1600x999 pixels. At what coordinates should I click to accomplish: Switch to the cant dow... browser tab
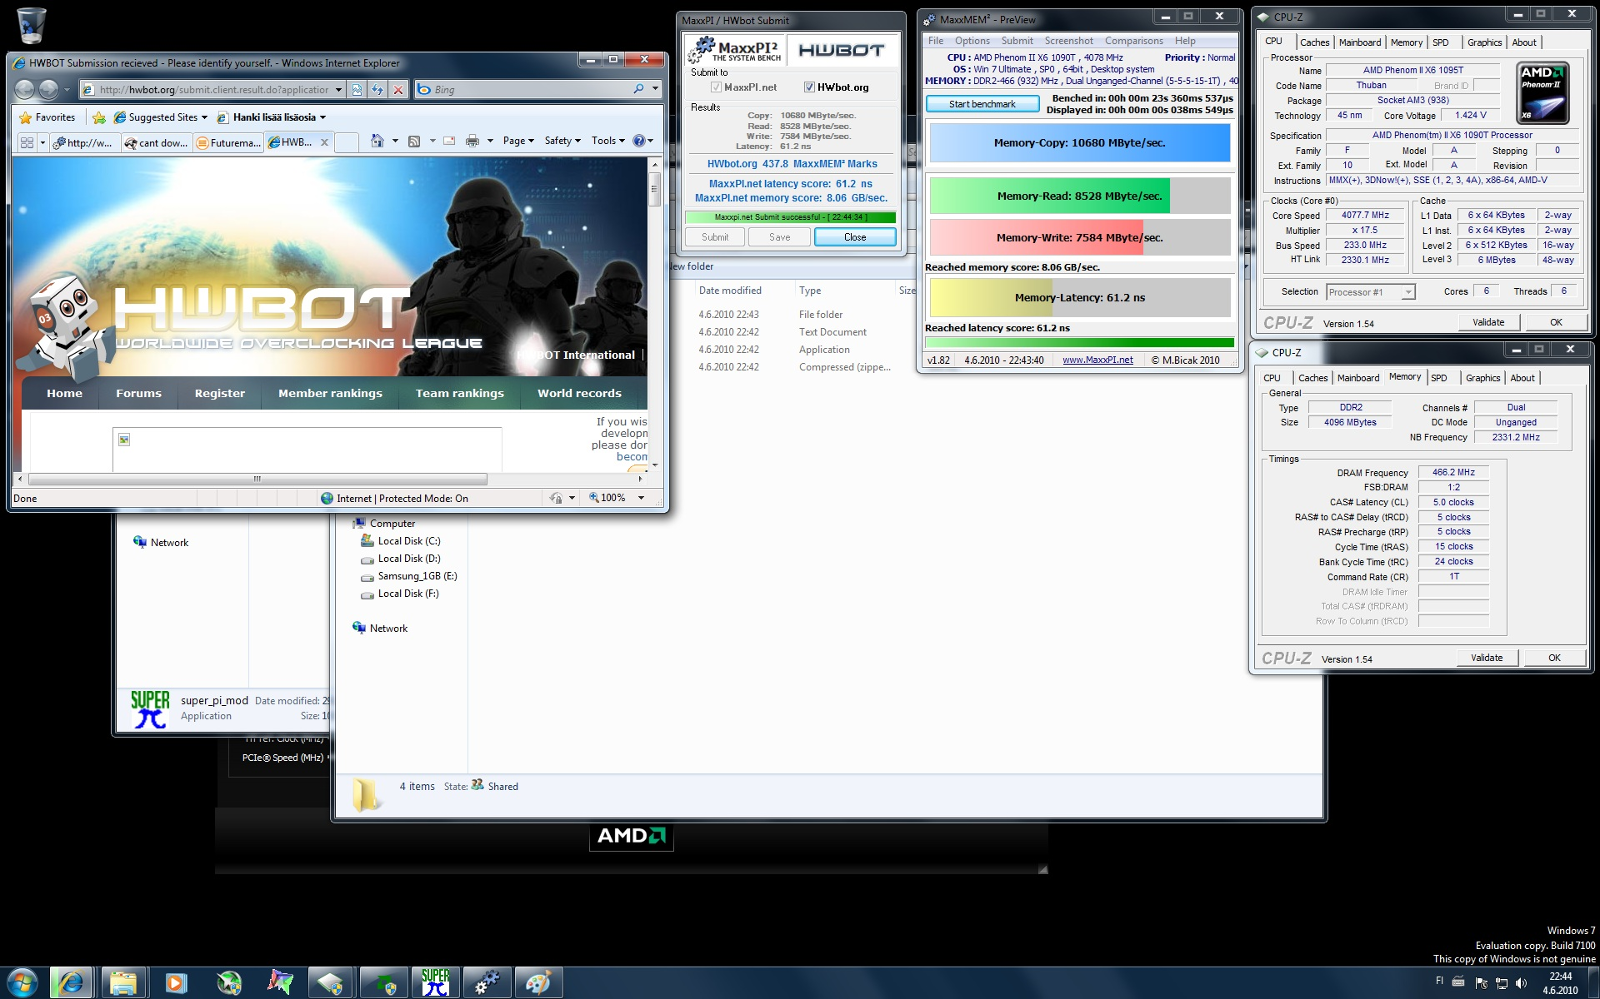pyautogui.click(x=156, y=143)
